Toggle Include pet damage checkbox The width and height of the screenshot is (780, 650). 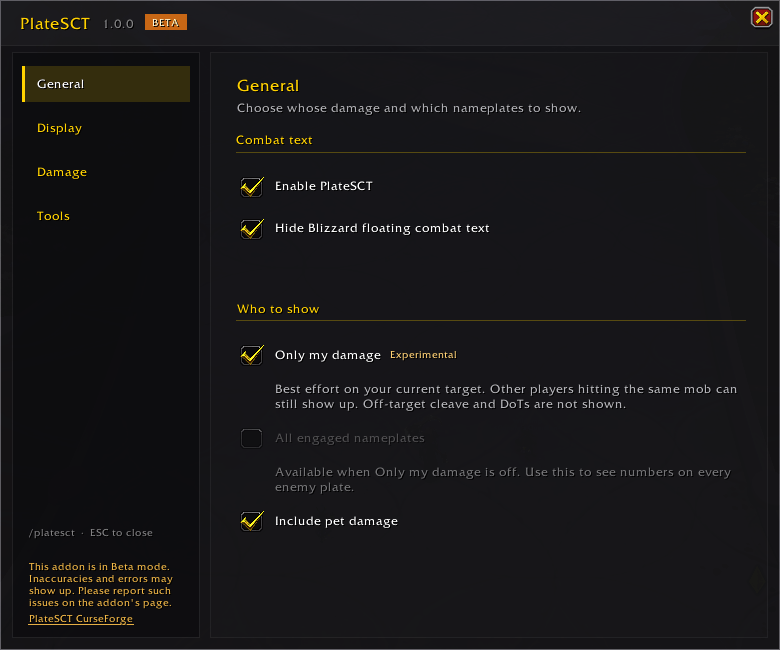point(252,521)
